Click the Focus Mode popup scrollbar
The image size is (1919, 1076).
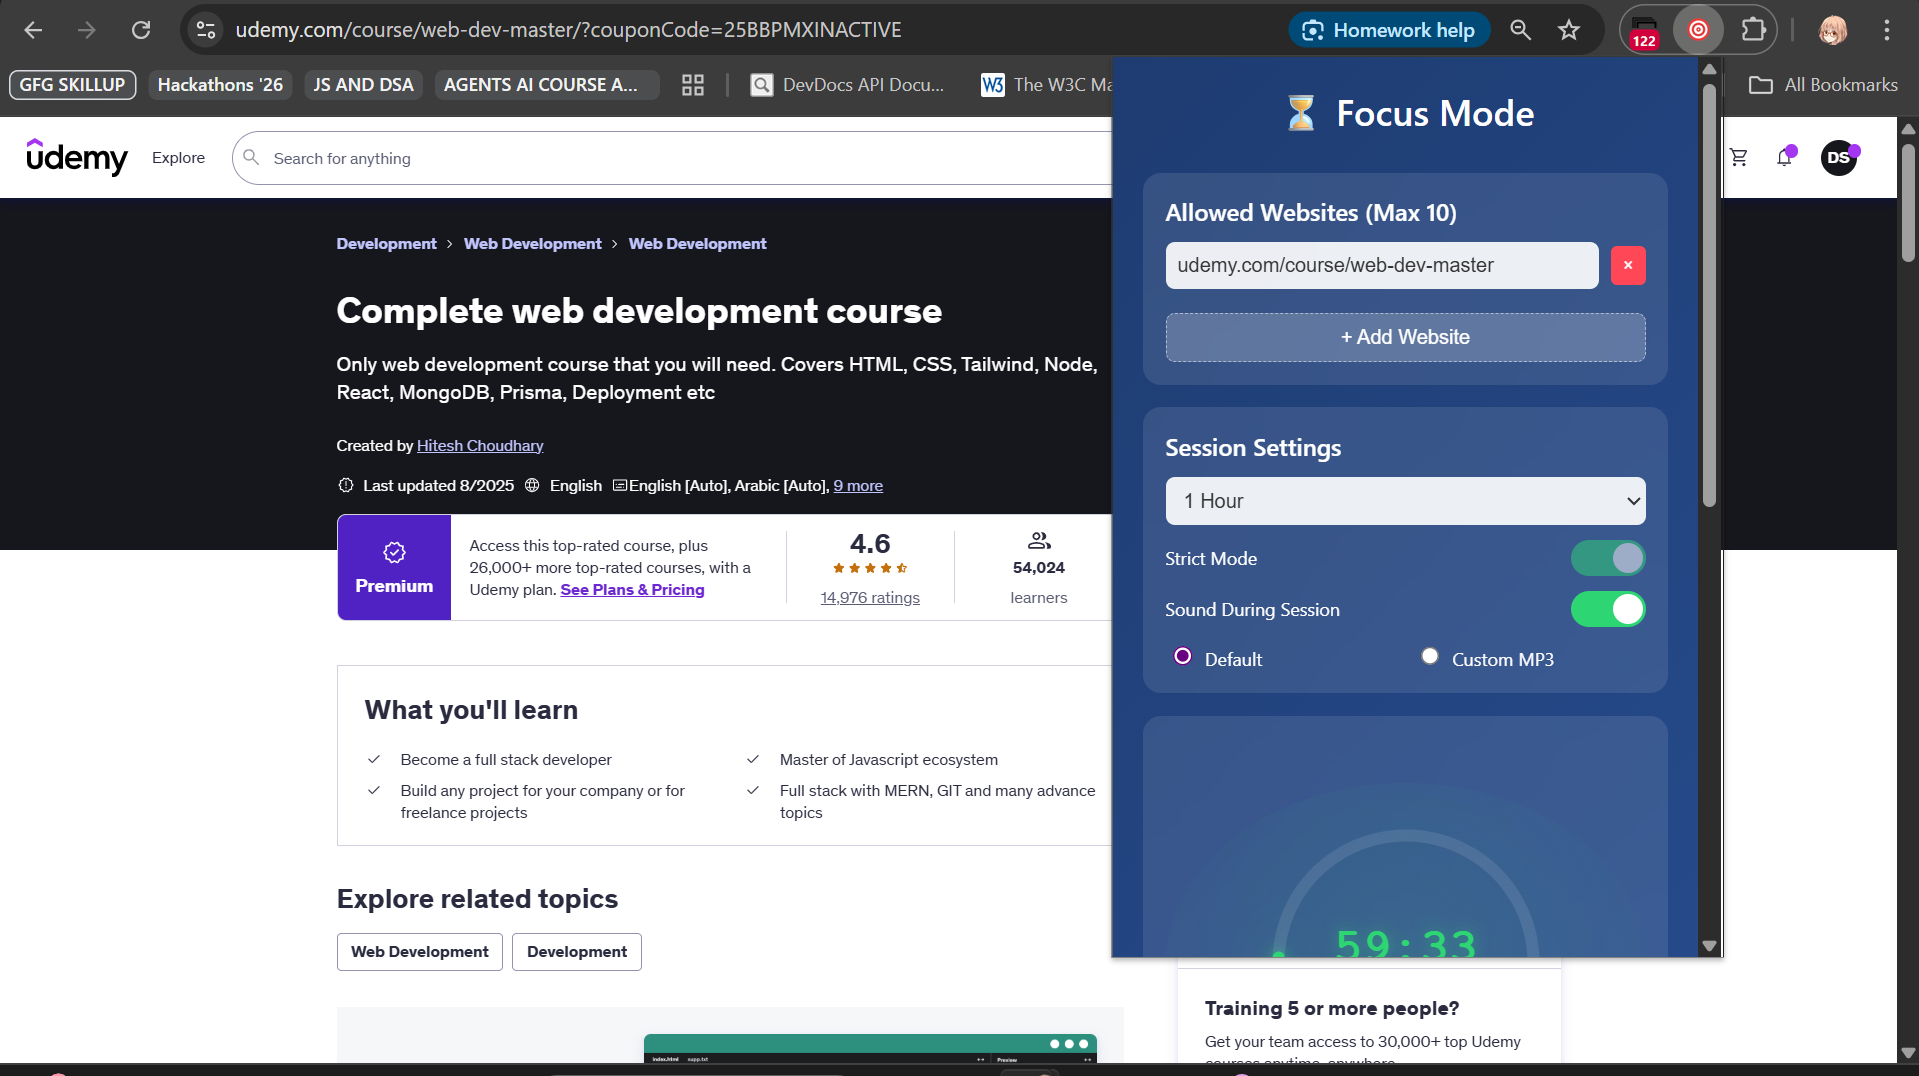[x=1709, y=295]
